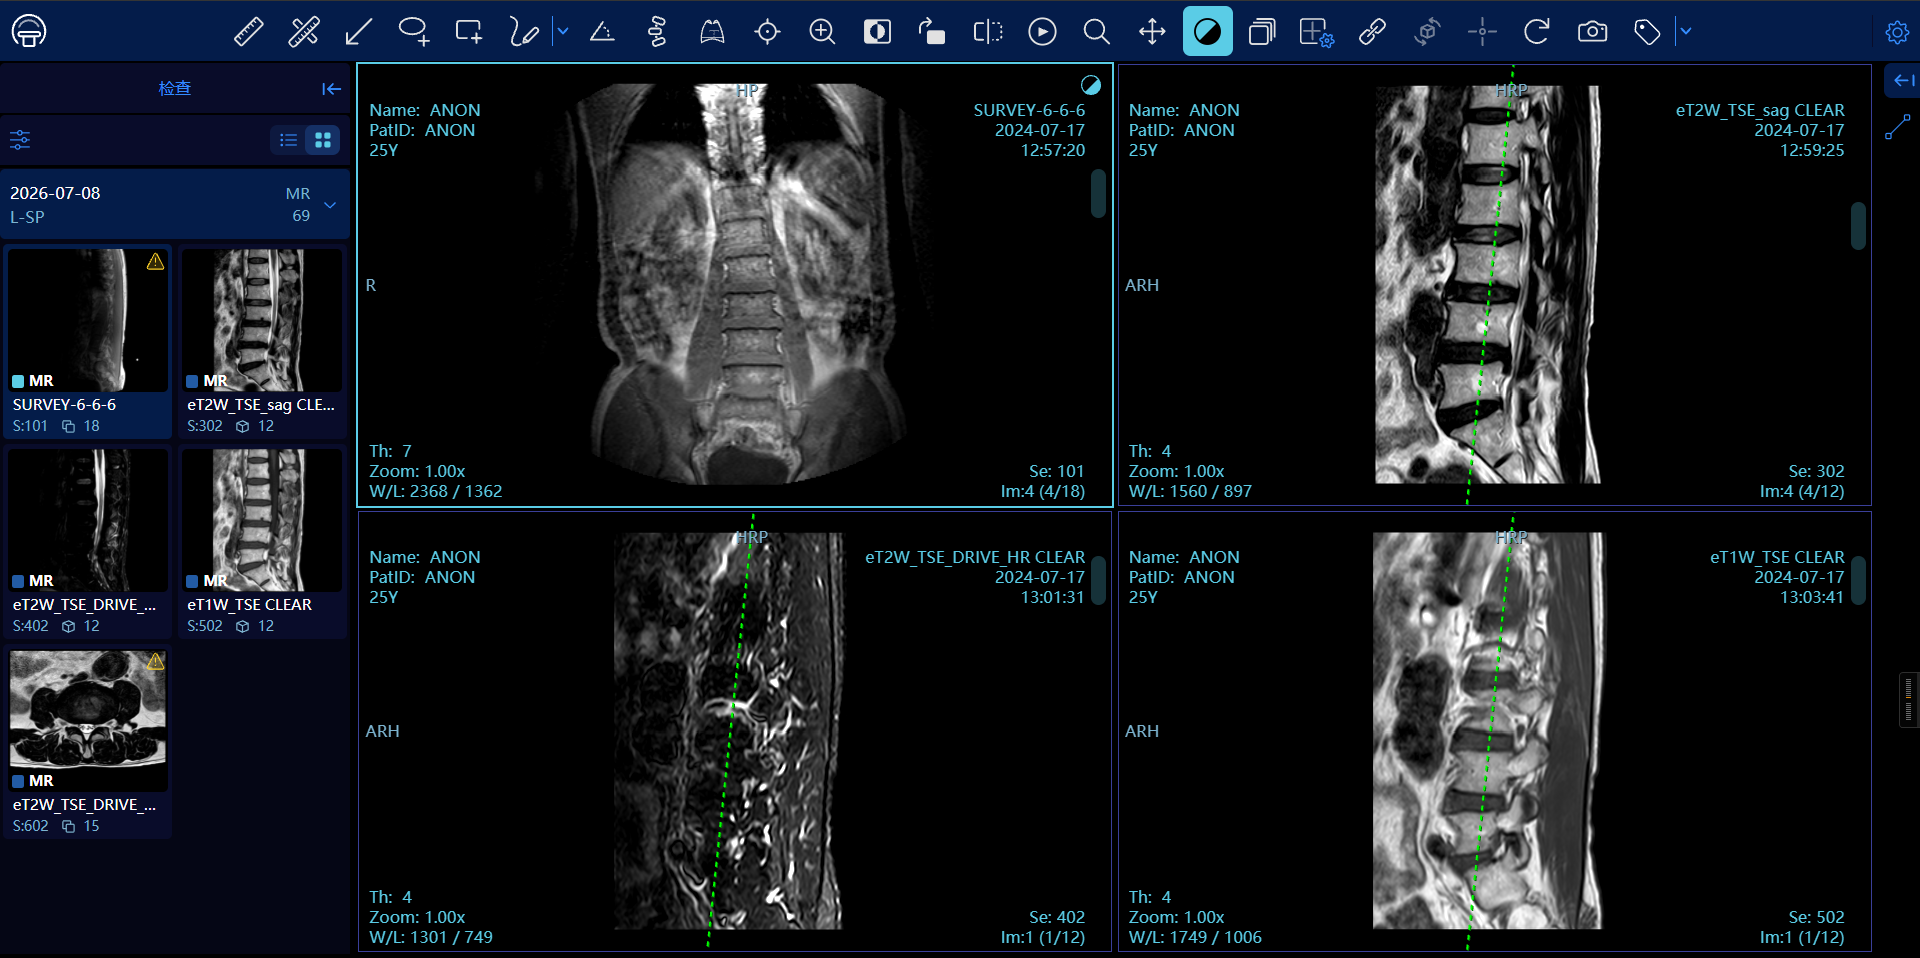Activate the magnifier zoom-in tool
1920x958 pixels.
coord(822,32)
